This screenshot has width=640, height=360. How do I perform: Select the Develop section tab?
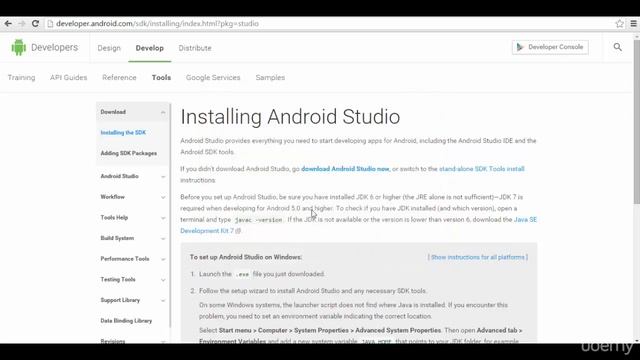click(150, 48)
